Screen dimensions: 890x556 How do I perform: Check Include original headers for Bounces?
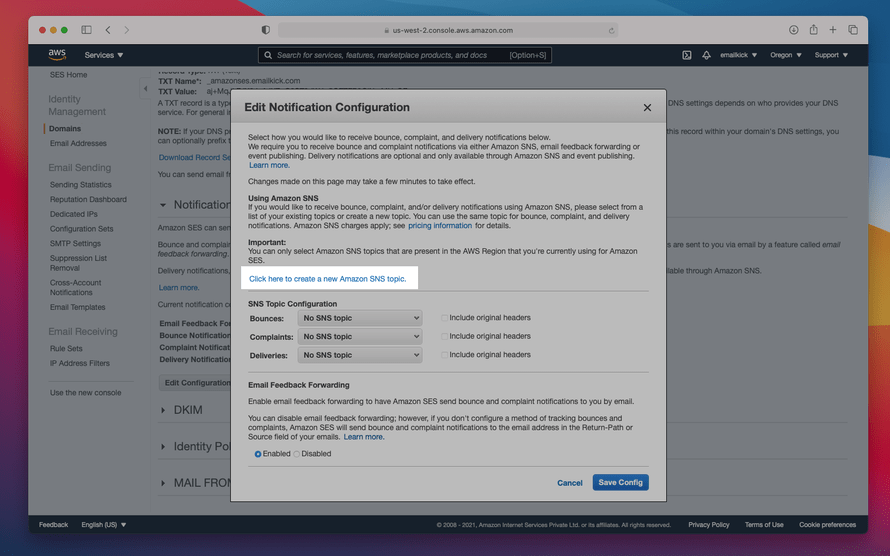tap(444, 318)
